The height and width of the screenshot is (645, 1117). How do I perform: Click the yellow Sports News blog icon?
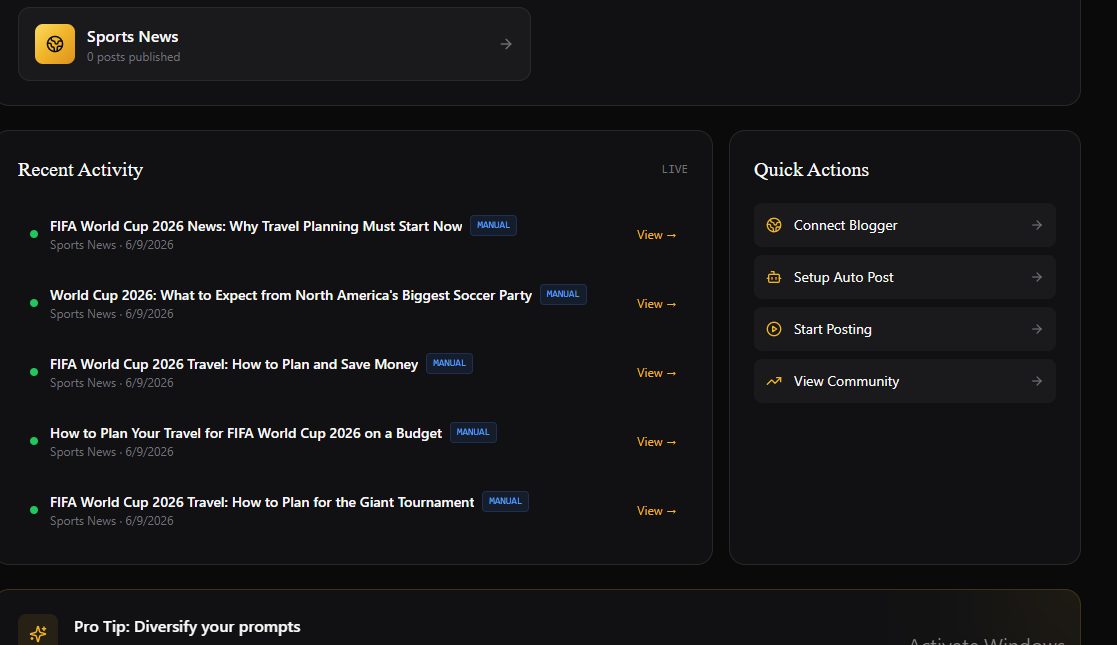click(55, 44)
